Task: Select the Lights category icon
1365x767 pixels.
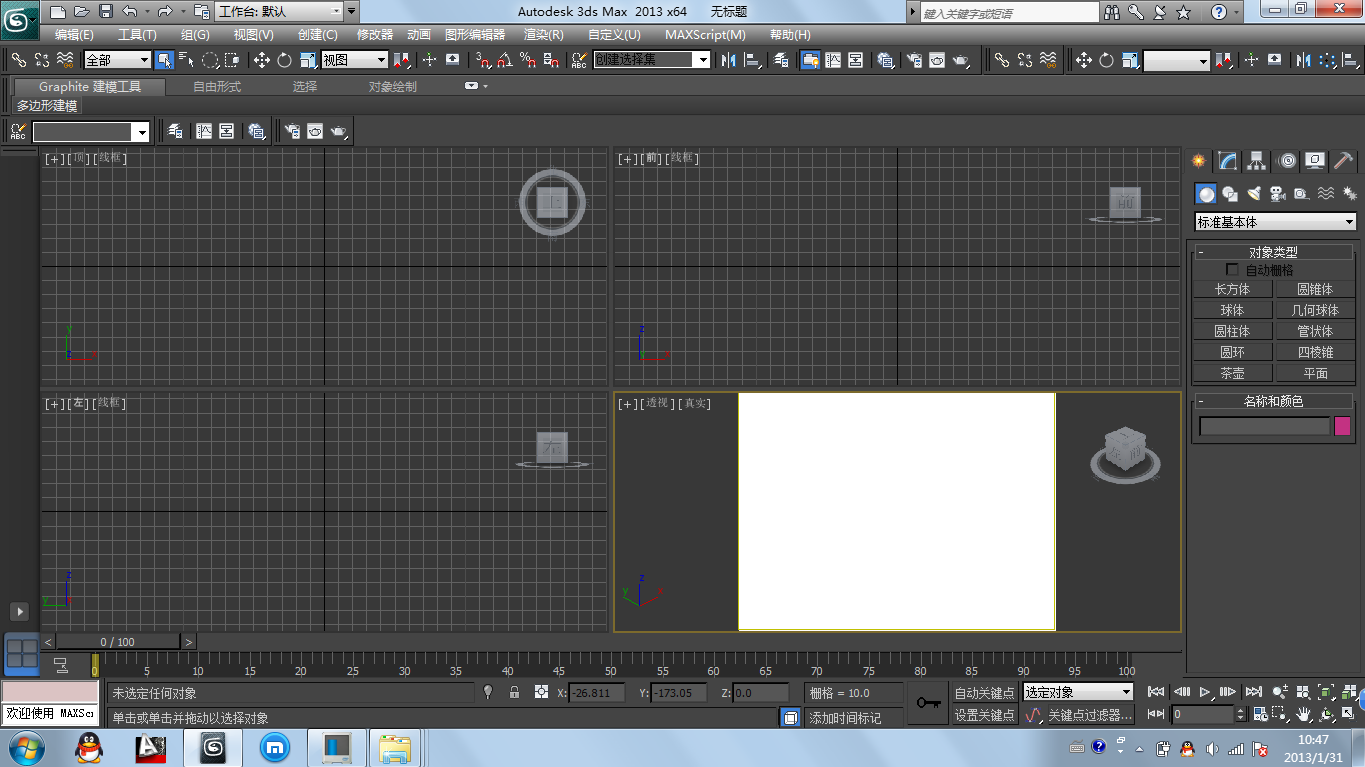Action: pos(1254,194)
